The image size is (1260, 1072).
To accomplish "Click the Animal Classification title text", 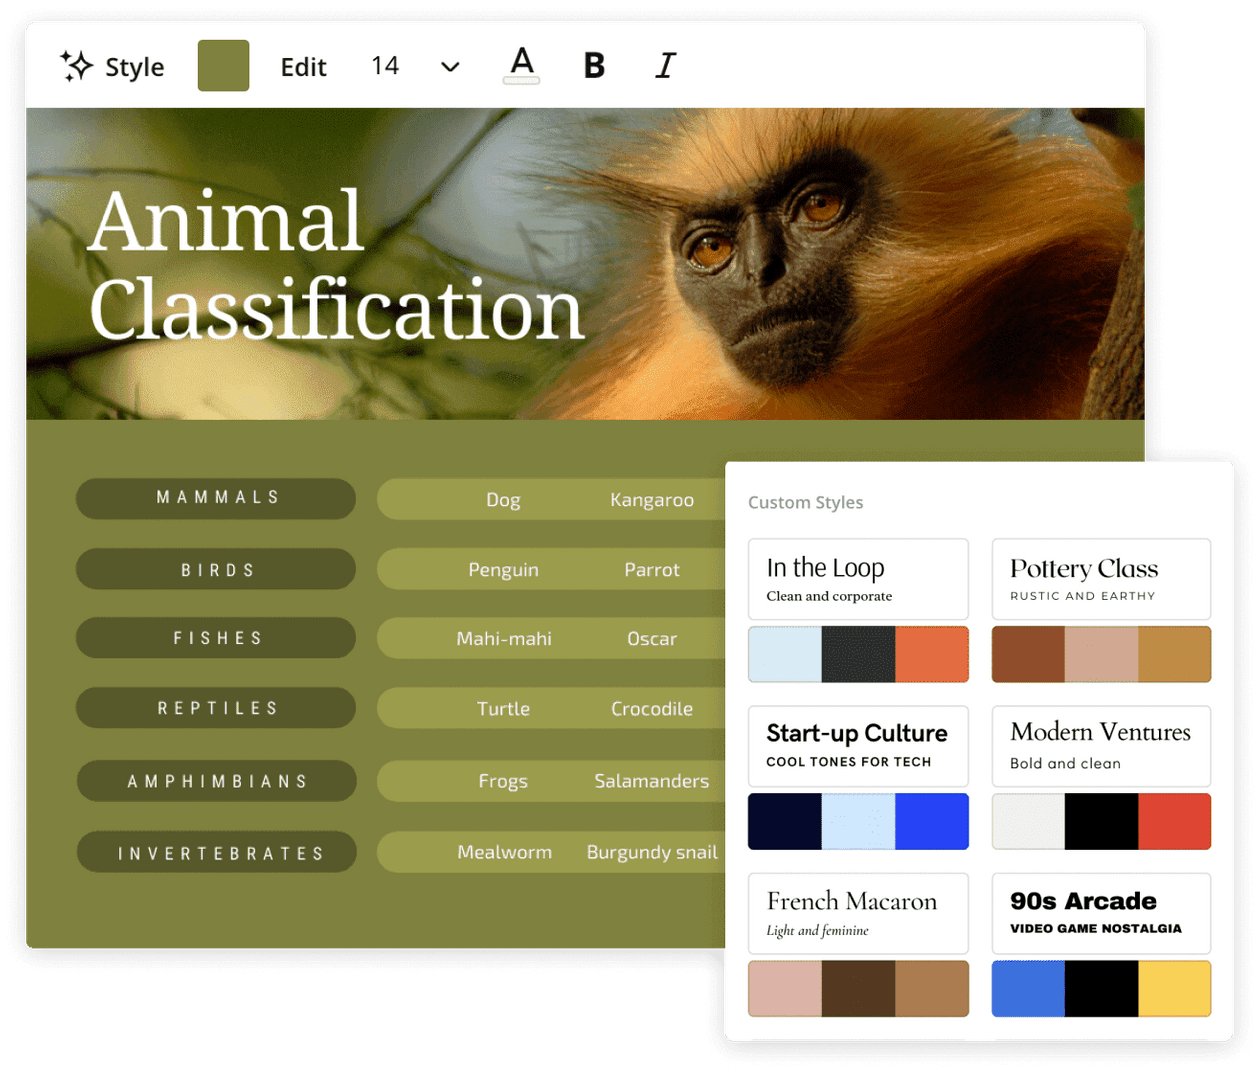I will pos(336,265).
